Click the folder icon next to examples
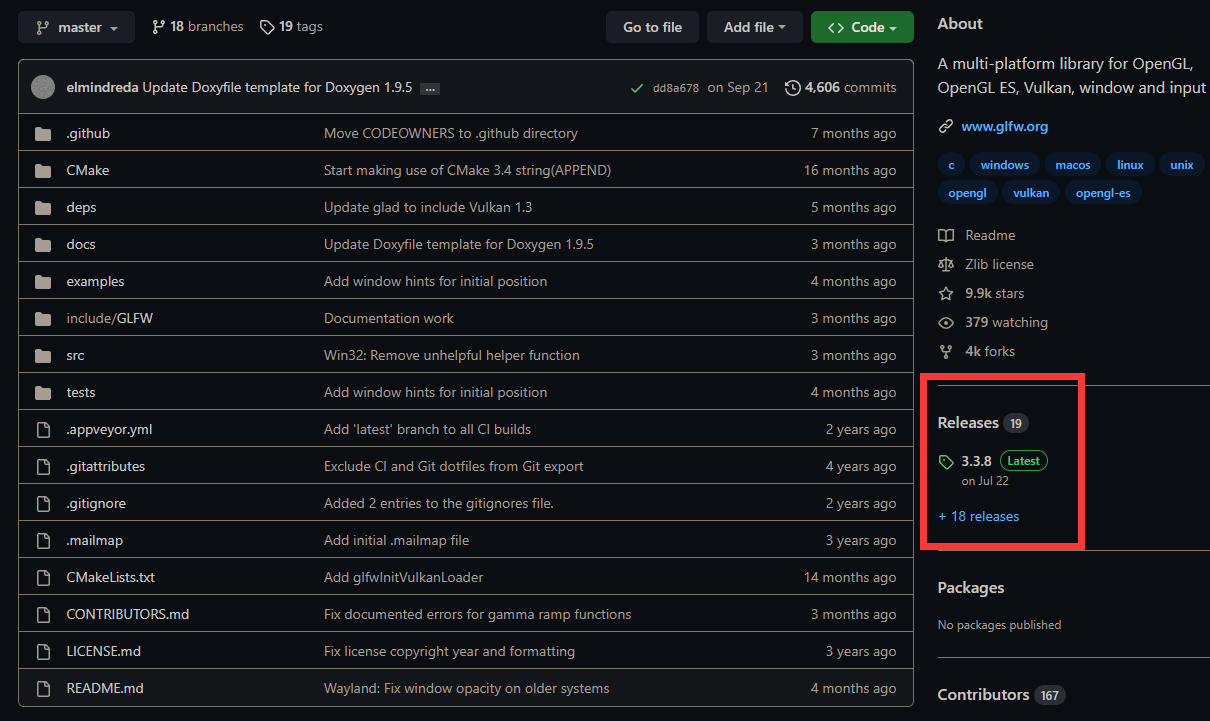 coord(43,281)
